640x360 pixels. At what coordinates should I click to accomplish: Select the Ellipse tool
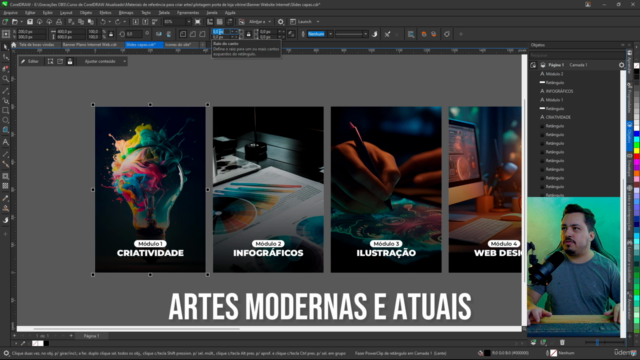click(5, 120)
